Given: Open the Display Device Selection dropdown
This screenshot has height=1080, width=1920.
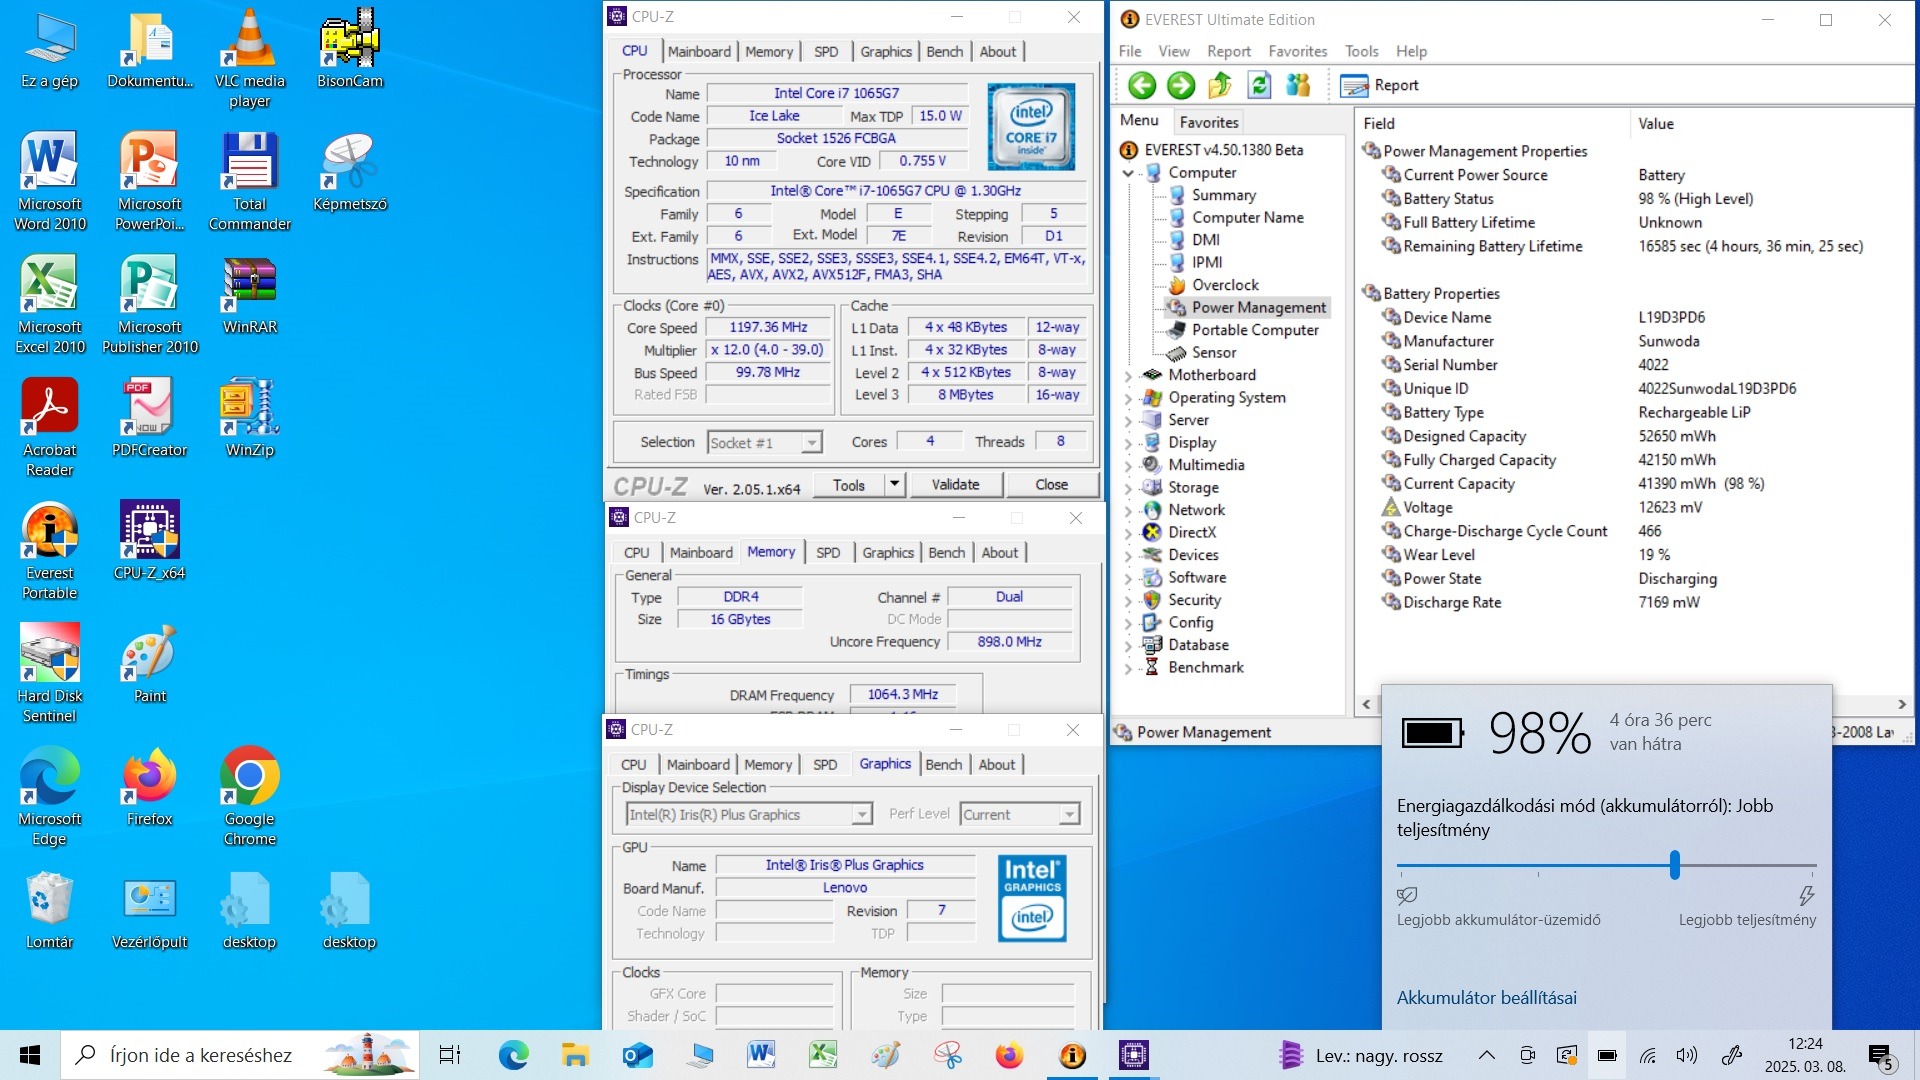Looking at the screenshot, I should pyautogui.click(x=861, y=815).
